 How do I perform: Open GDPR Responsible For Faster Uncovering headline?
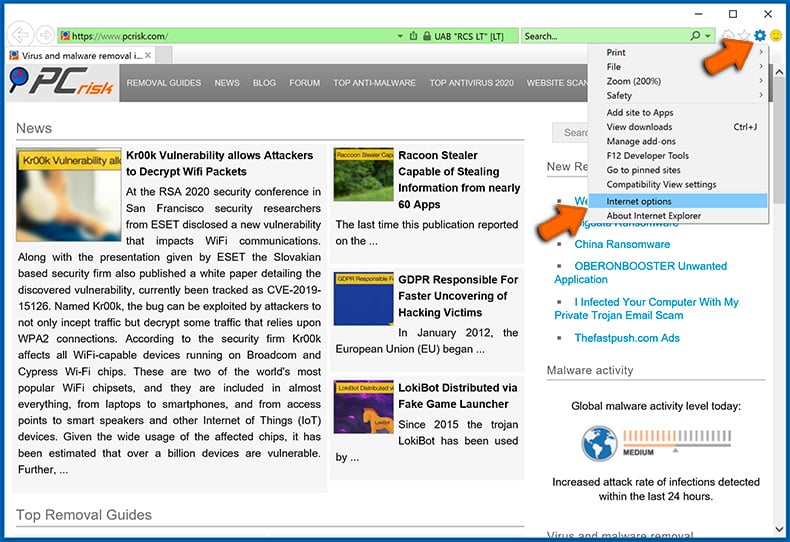(x=458, y=296)
